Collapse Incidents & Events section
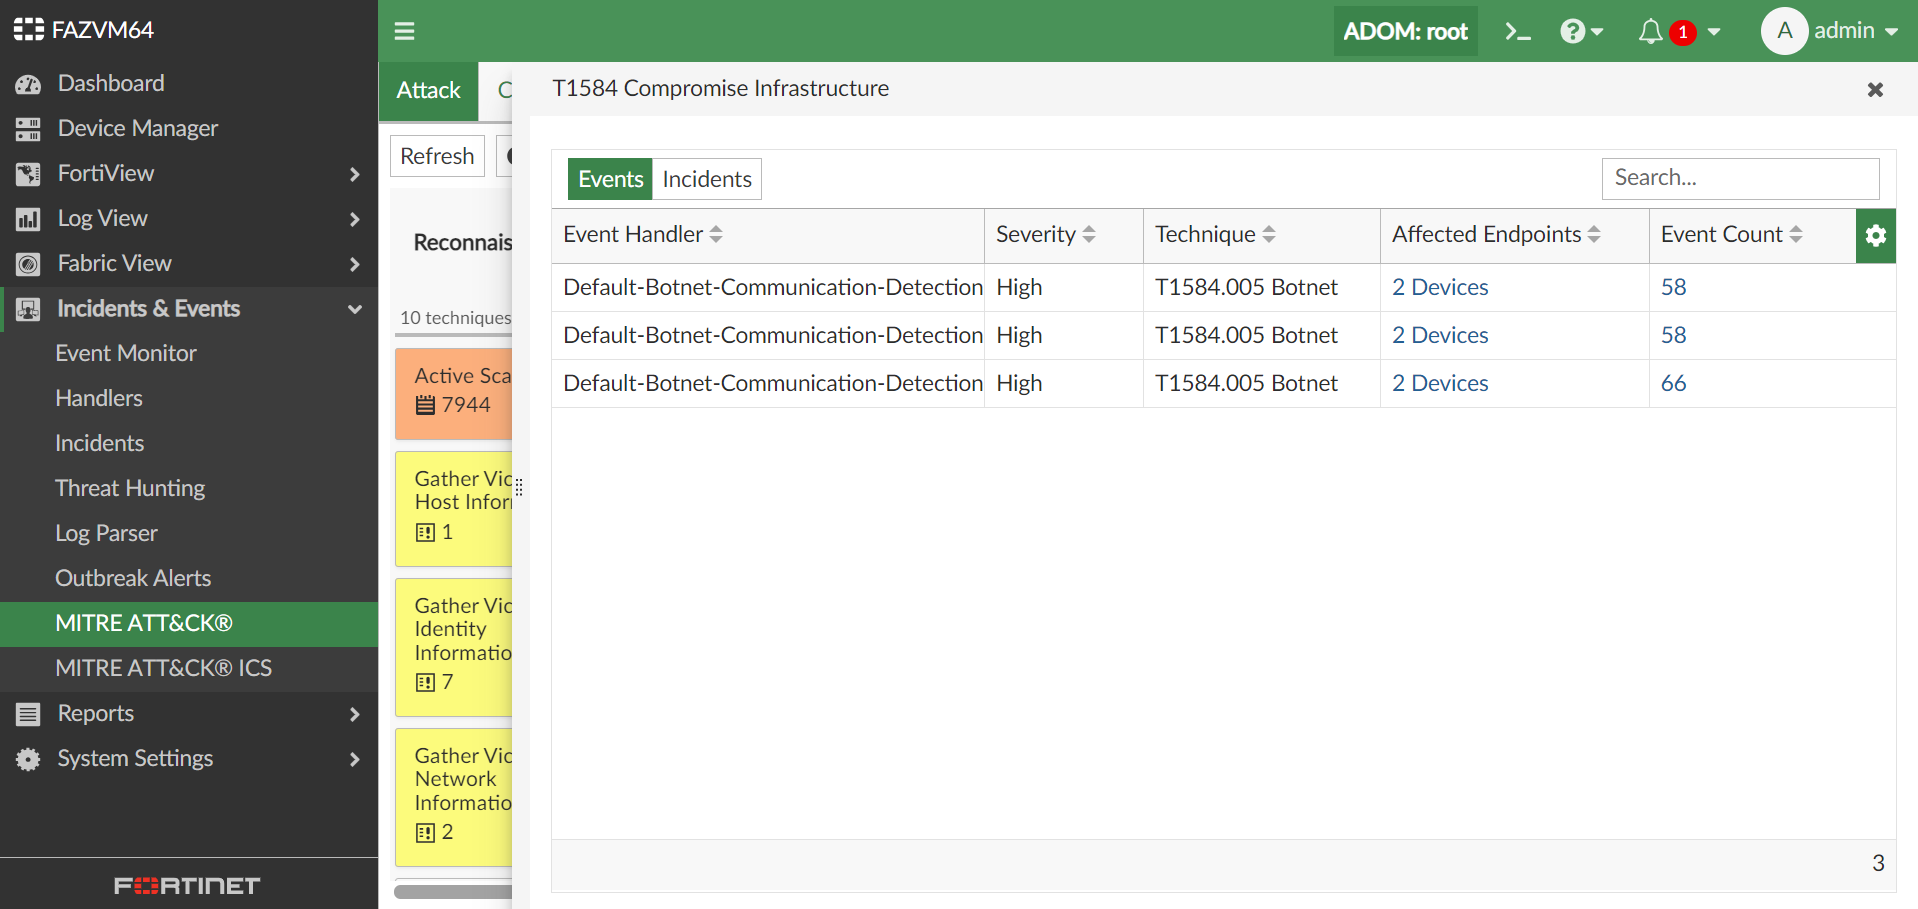Viewport: 1918px width, 909px height. tap(354, 309)
